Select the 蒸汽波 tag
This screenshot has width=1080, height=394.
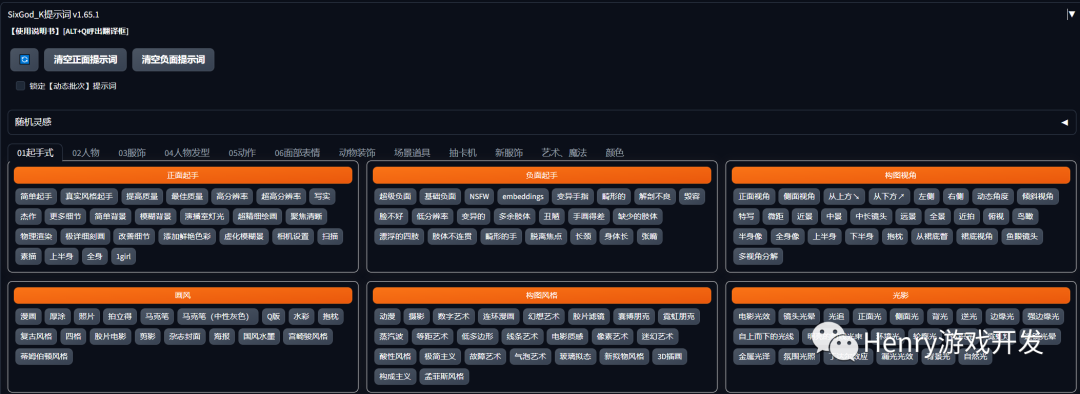pyautogui.click(x=391, y=336)
